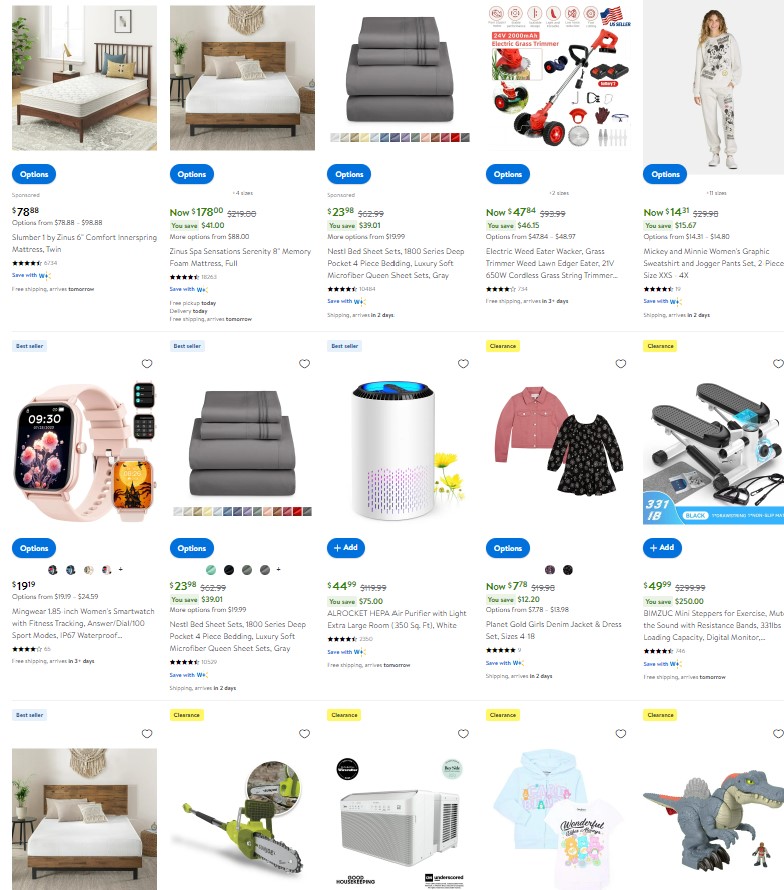Open Options for Slumber 1 Zinus mattress
The height and width of the screenshot is (890, 784).
pyautogui.click(x=34, y=174)
